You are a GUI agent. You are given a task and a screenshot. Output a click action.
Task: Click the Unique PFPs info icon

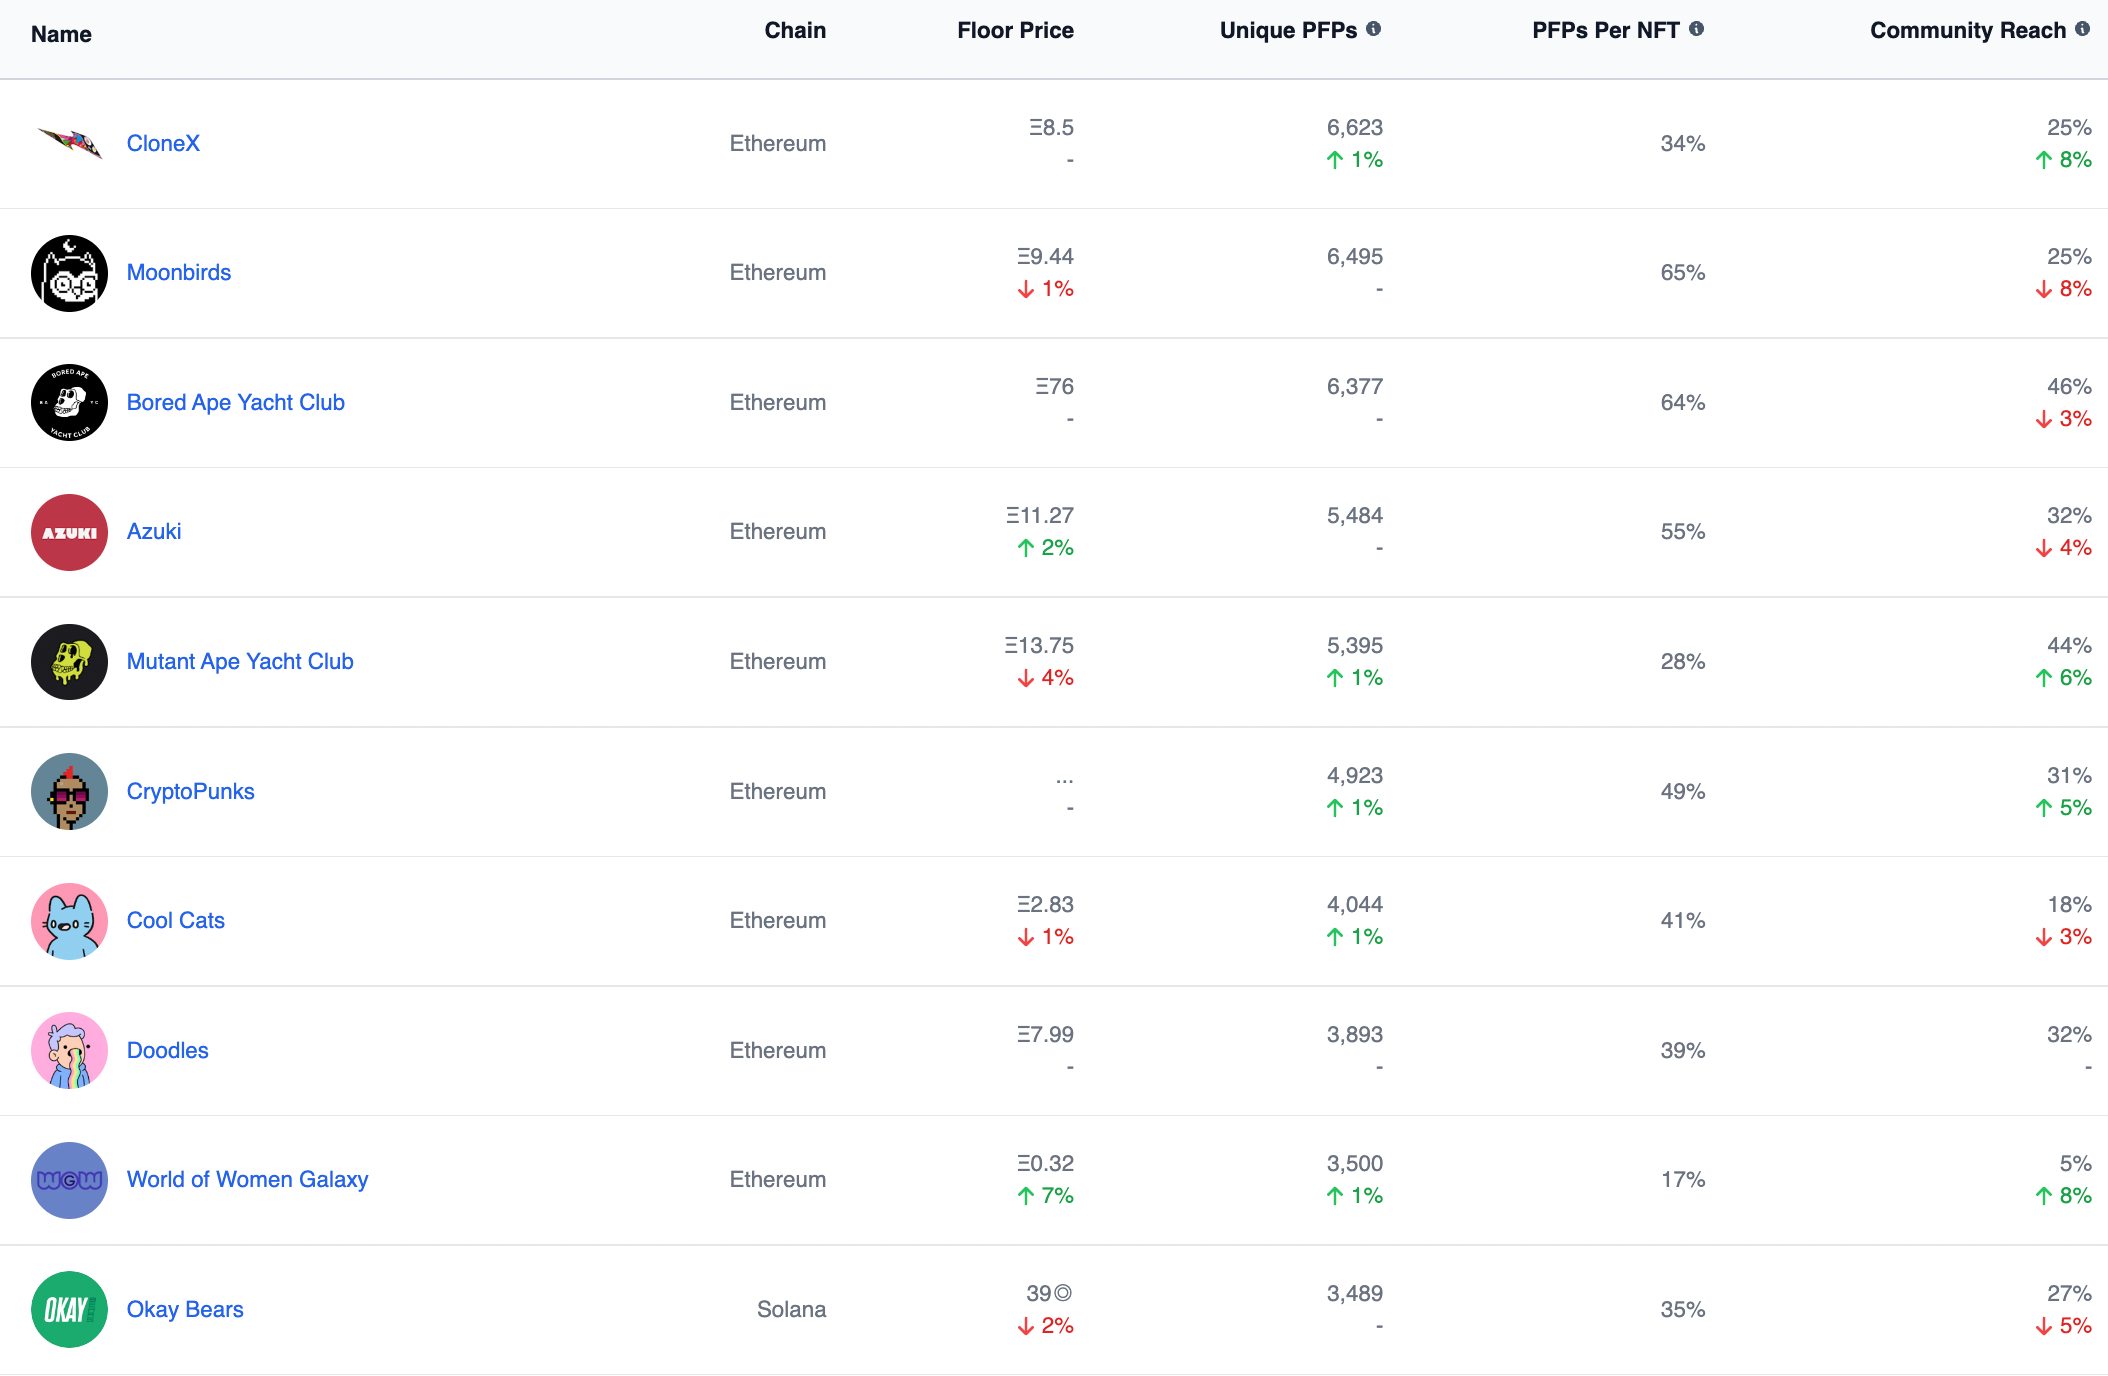click(1373, 29)
